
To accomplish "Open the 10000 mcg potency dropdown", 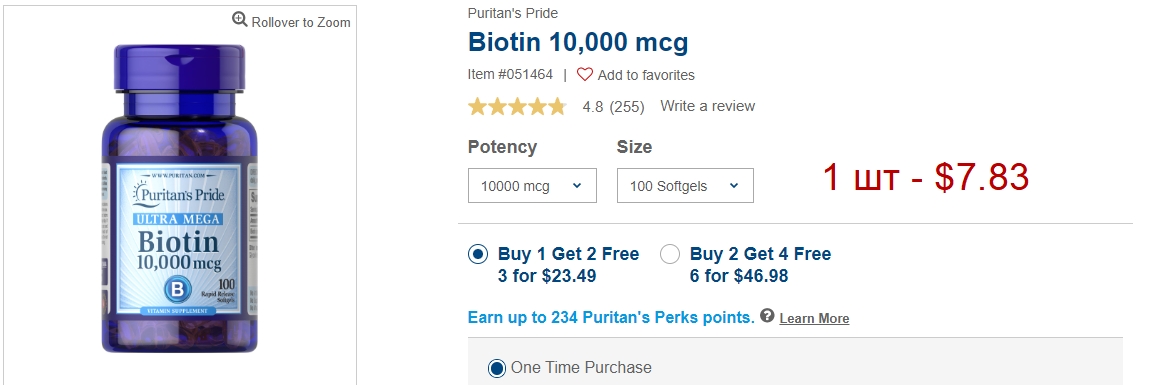I will [532, 186].
